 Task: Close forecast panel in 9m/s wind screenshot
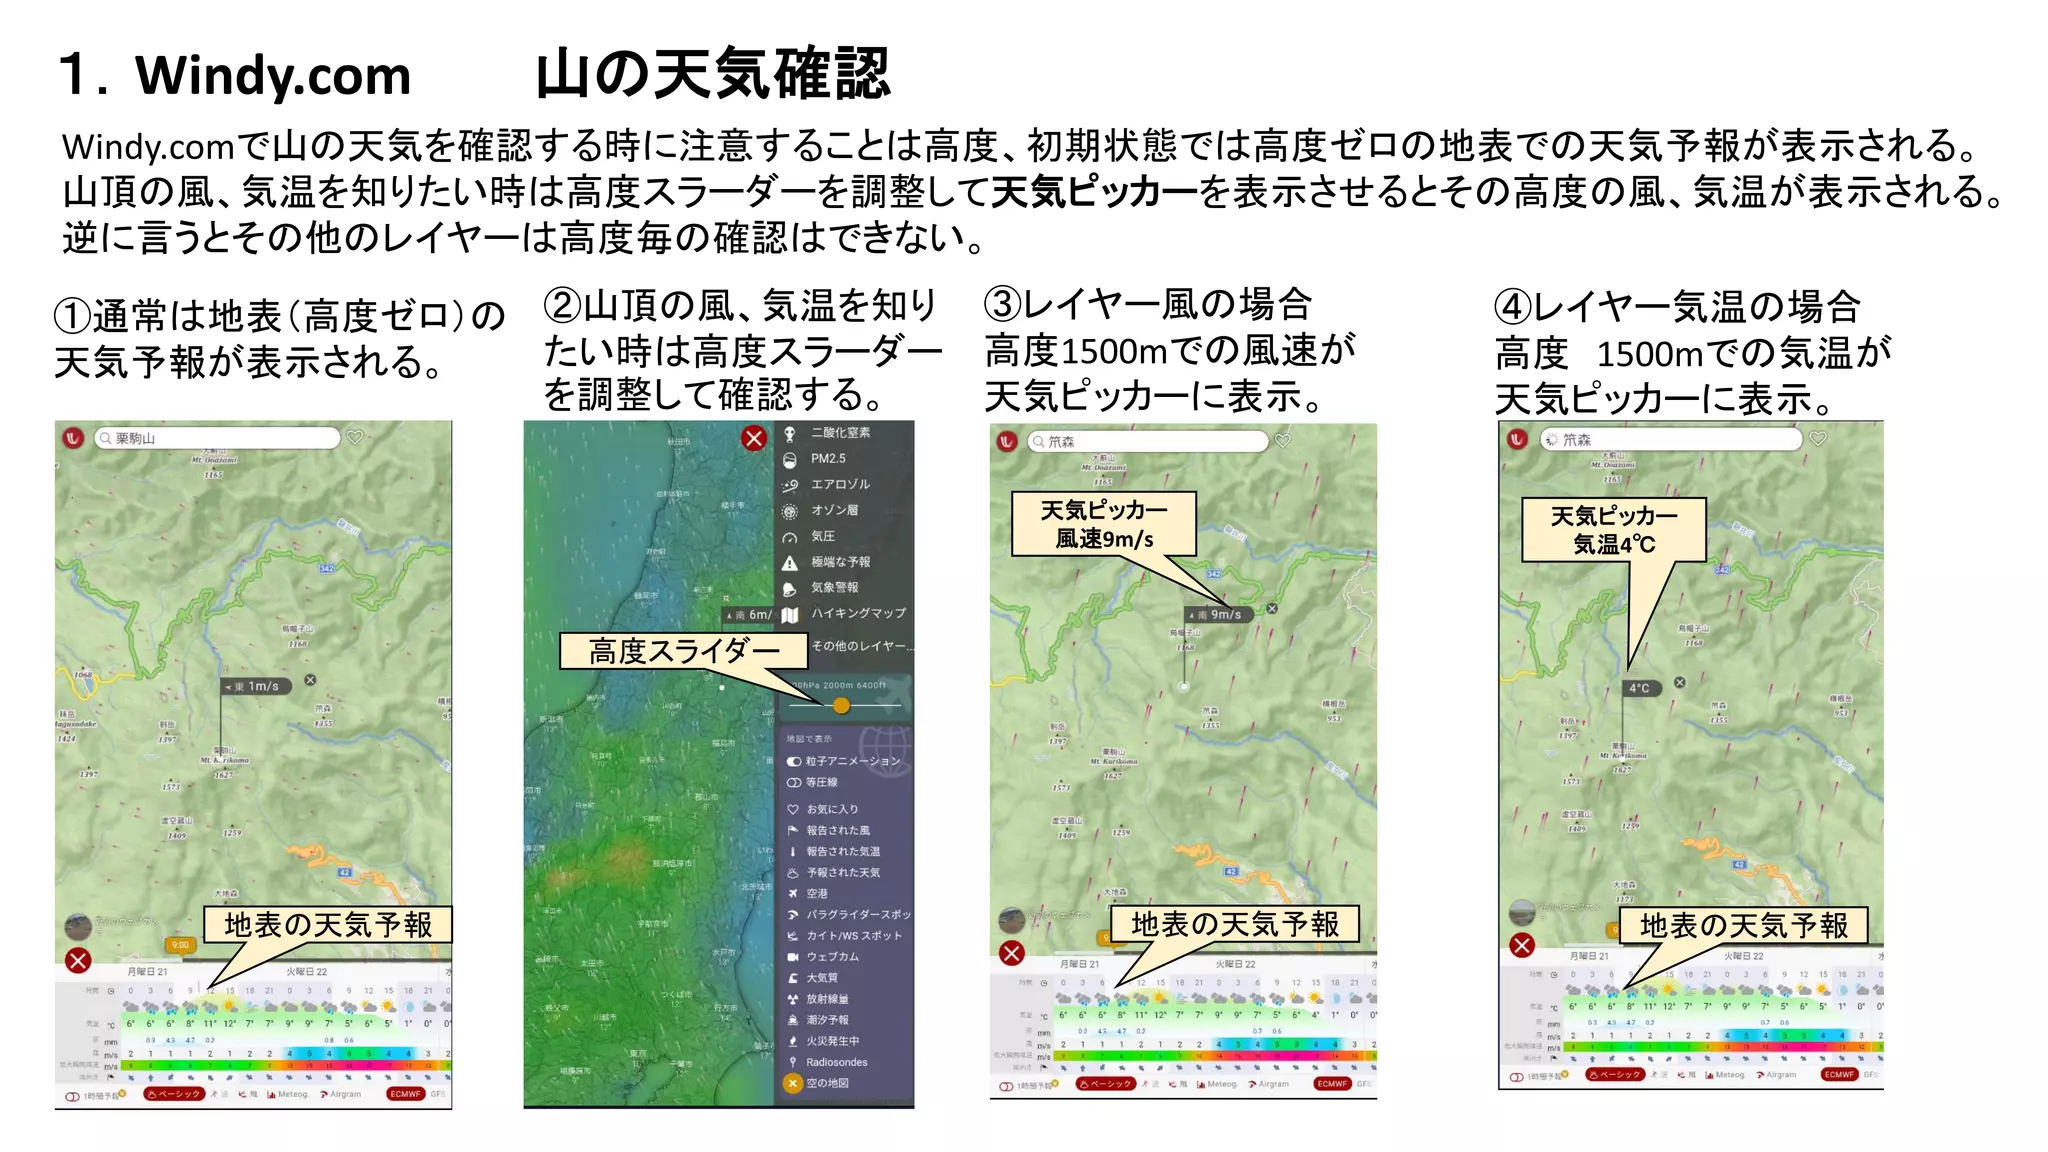[1012, 953]
